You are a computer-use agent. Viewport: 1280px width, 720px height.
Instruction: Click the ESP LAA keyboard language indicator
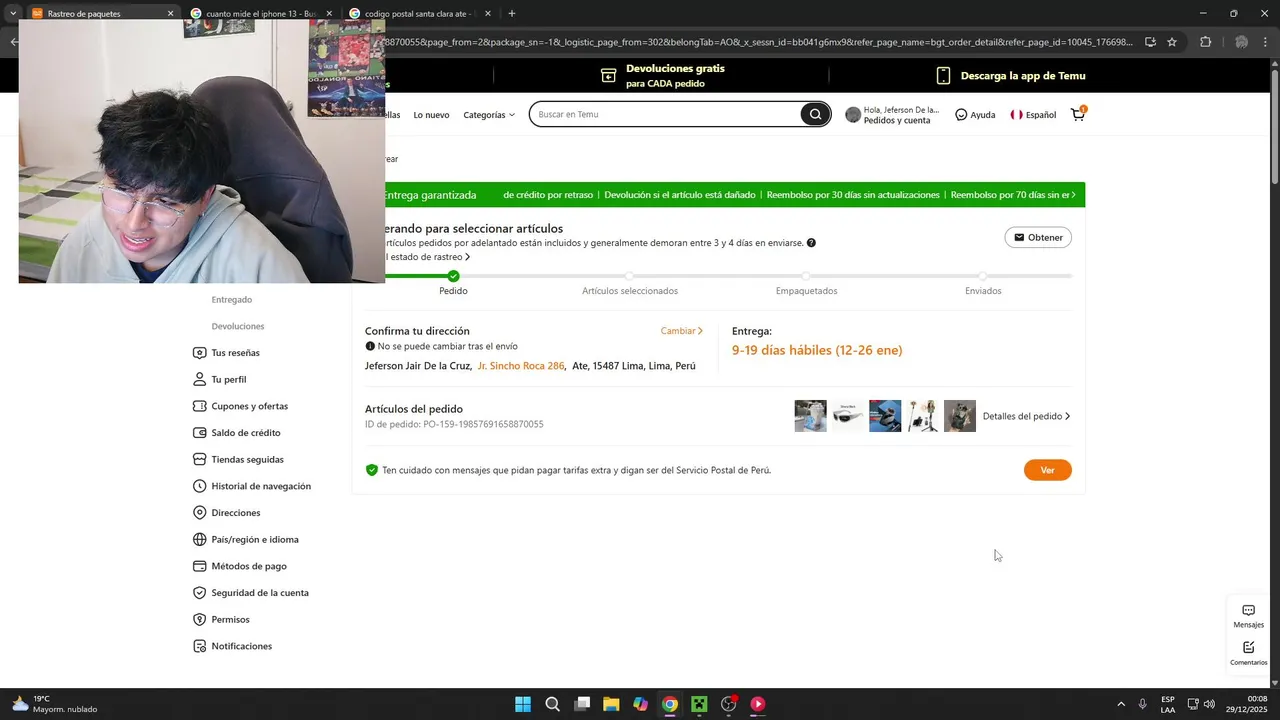[x=1168, y=704]
